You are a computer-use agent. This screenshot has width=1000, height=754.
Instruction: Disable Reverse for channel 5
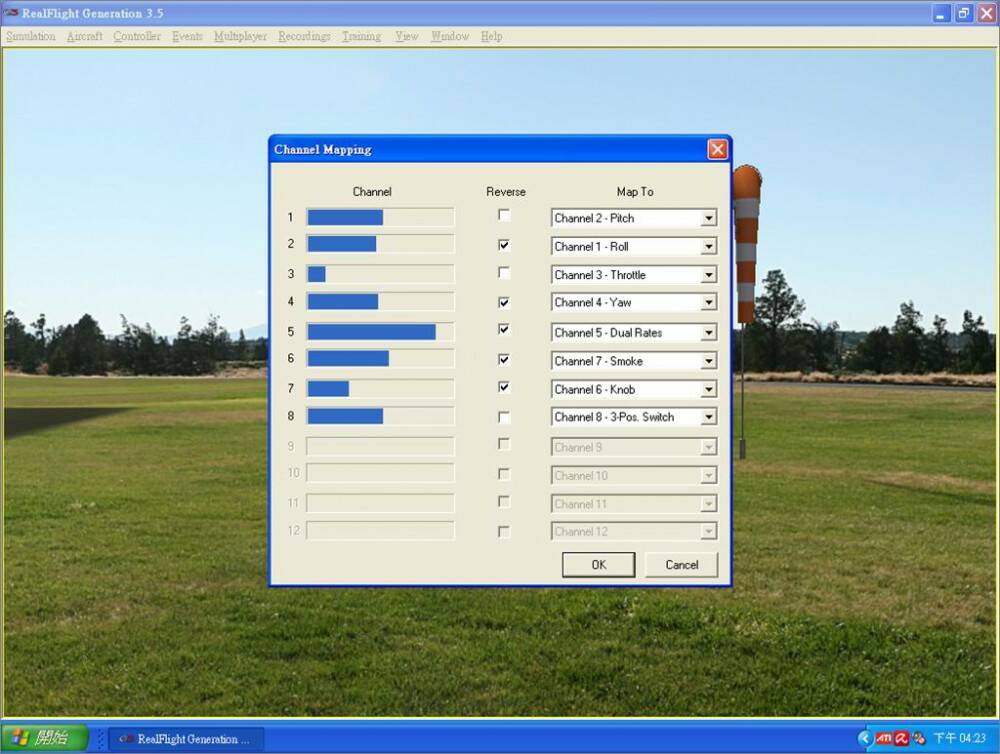(x=504, y=330)
